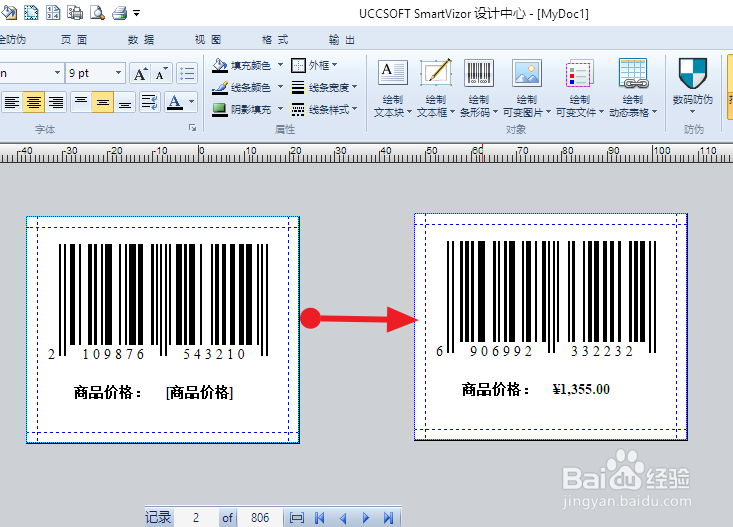Open the 格式 ribbon tab

pyautogui.click(x=275, y=40)
